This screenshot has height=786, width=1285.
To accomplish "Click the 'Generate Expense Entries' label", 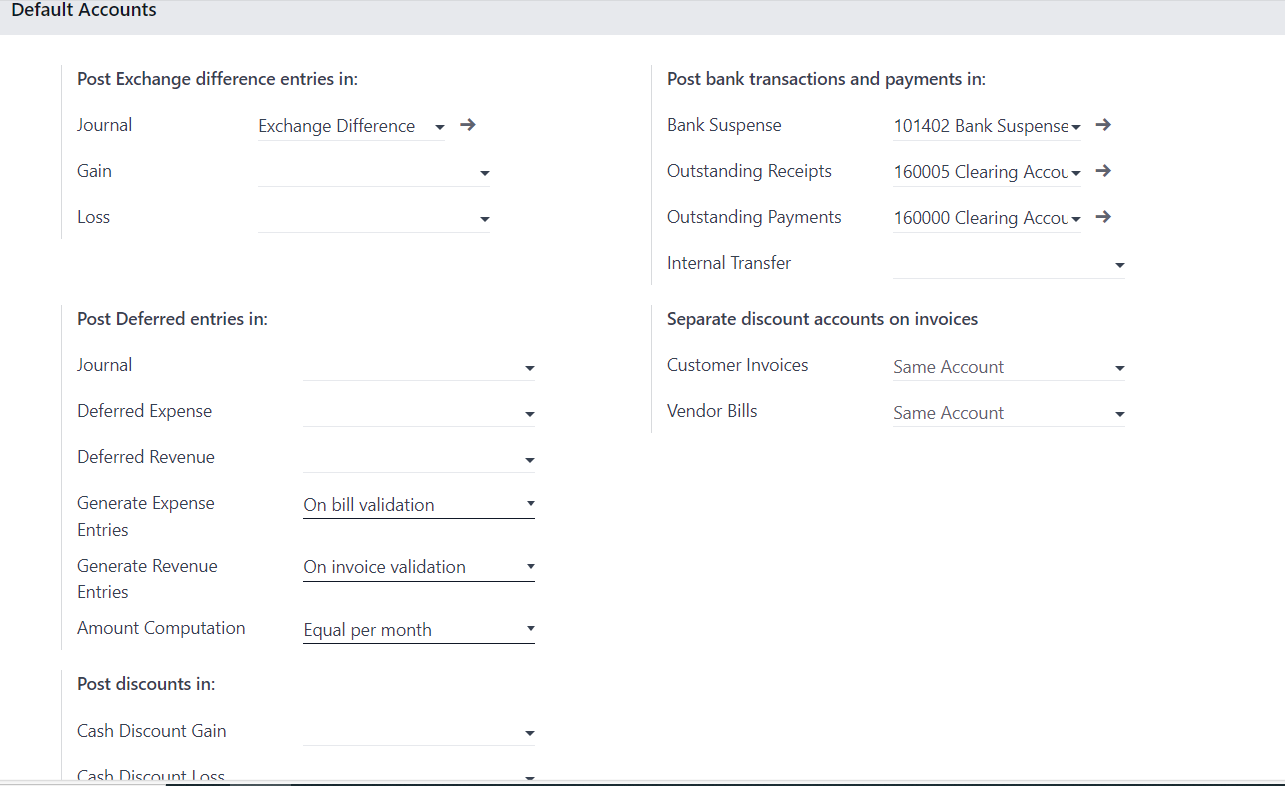I will [146, 516].
